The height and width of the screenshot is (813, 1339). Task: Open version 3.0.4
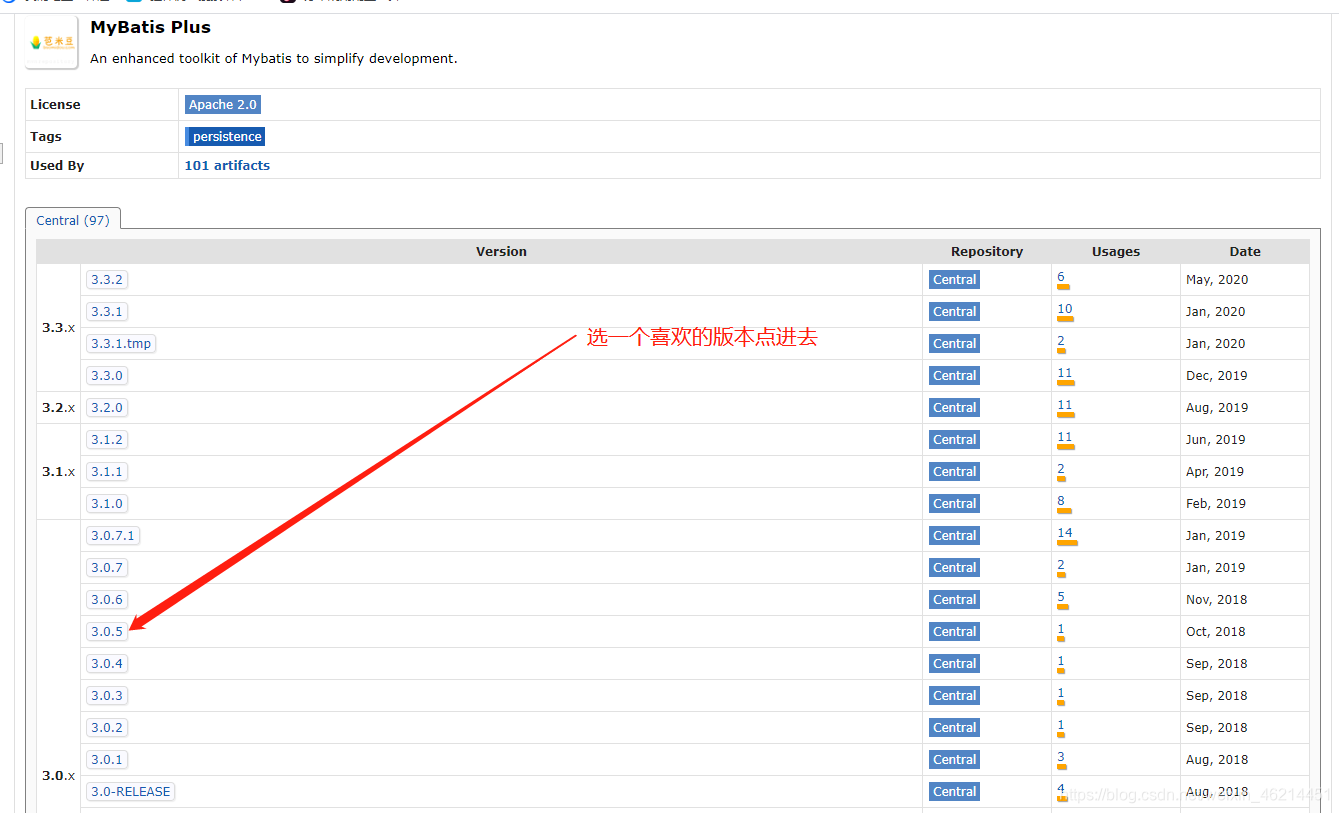coord(107,663)
